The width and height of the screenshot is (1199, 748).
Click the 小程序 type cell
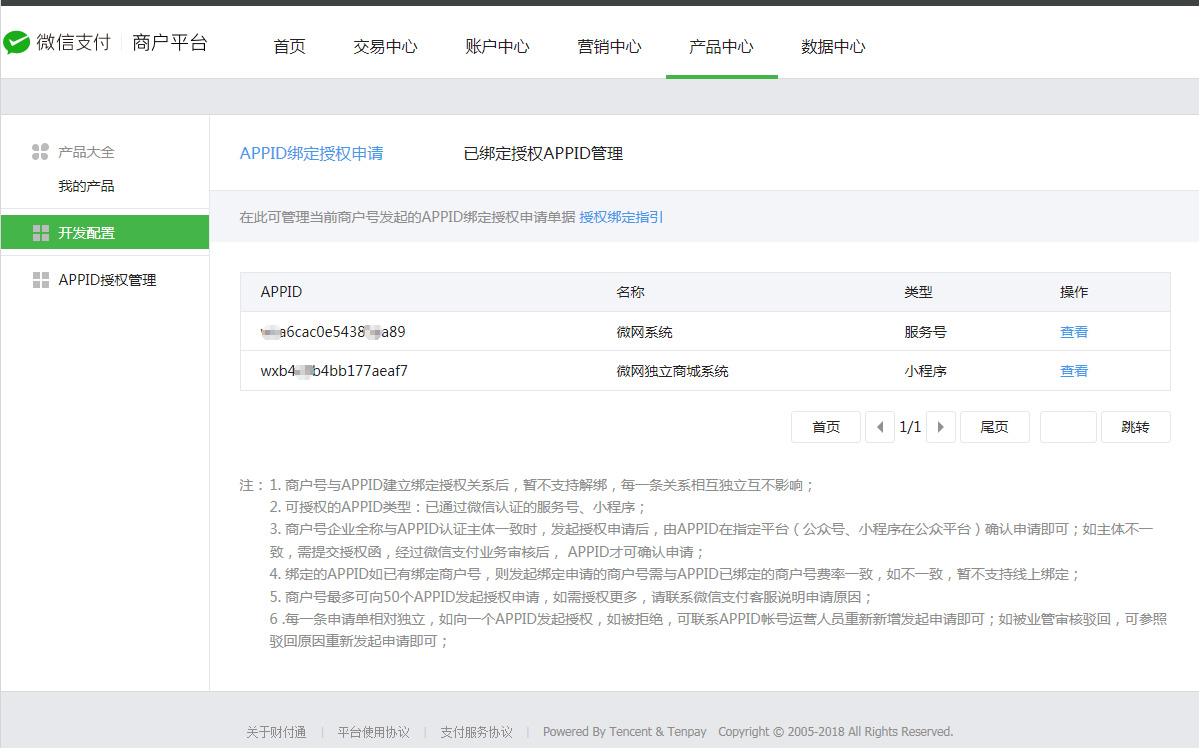pos(925,371)
